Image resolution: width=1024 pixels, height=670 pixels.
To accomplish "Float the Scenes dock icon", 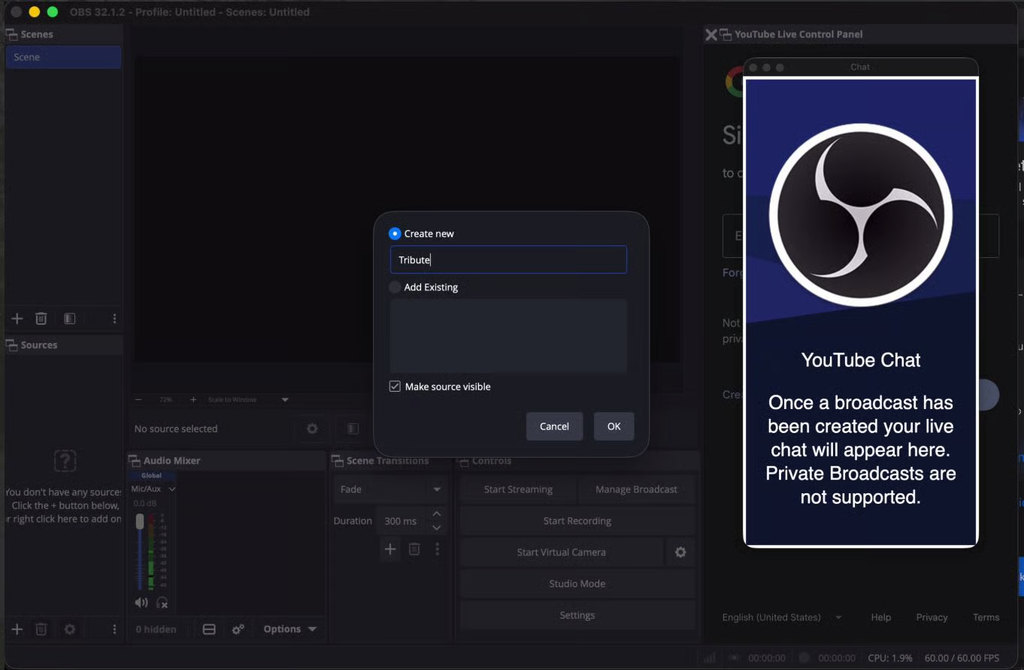I will tap(12, 35).
